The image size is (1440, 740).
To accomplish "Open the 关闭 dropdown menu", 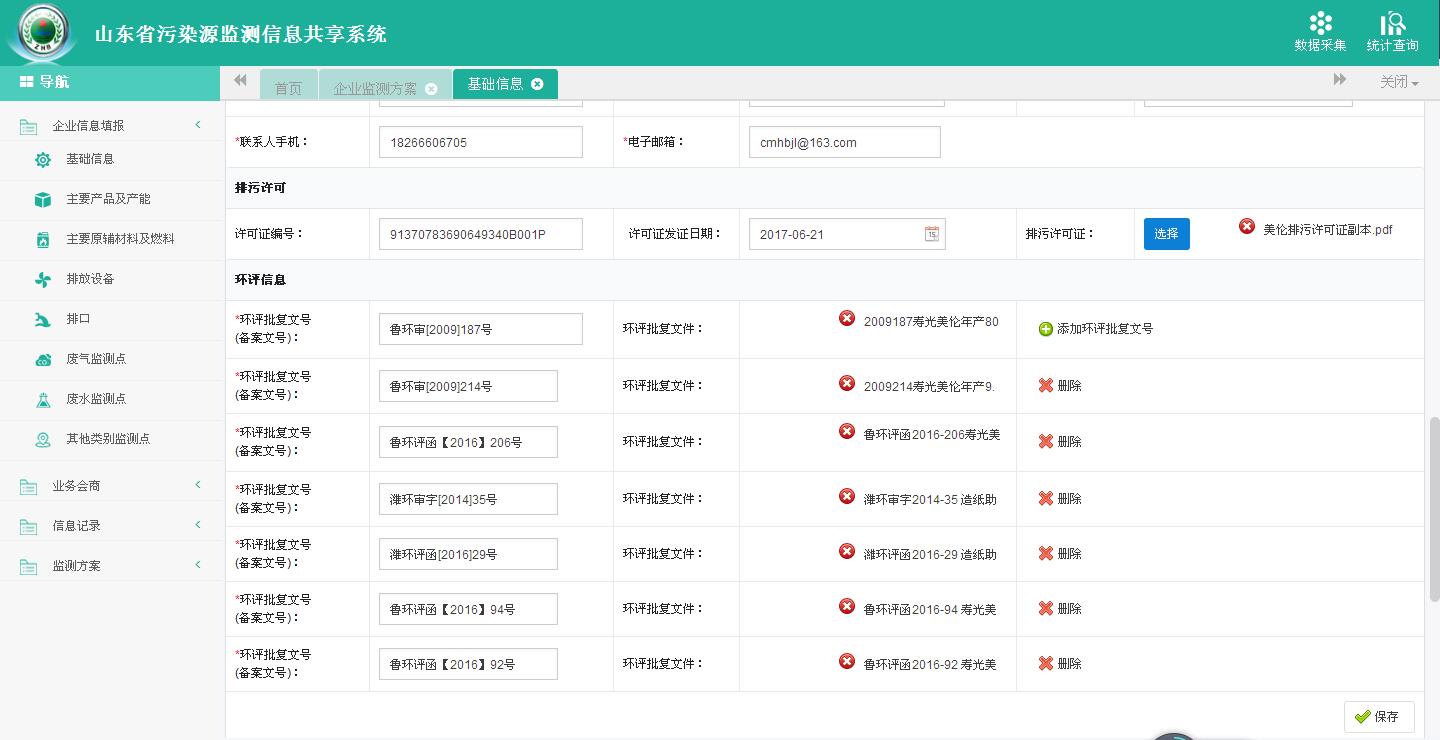I will pyautogui.click(x=1399, y=82).
